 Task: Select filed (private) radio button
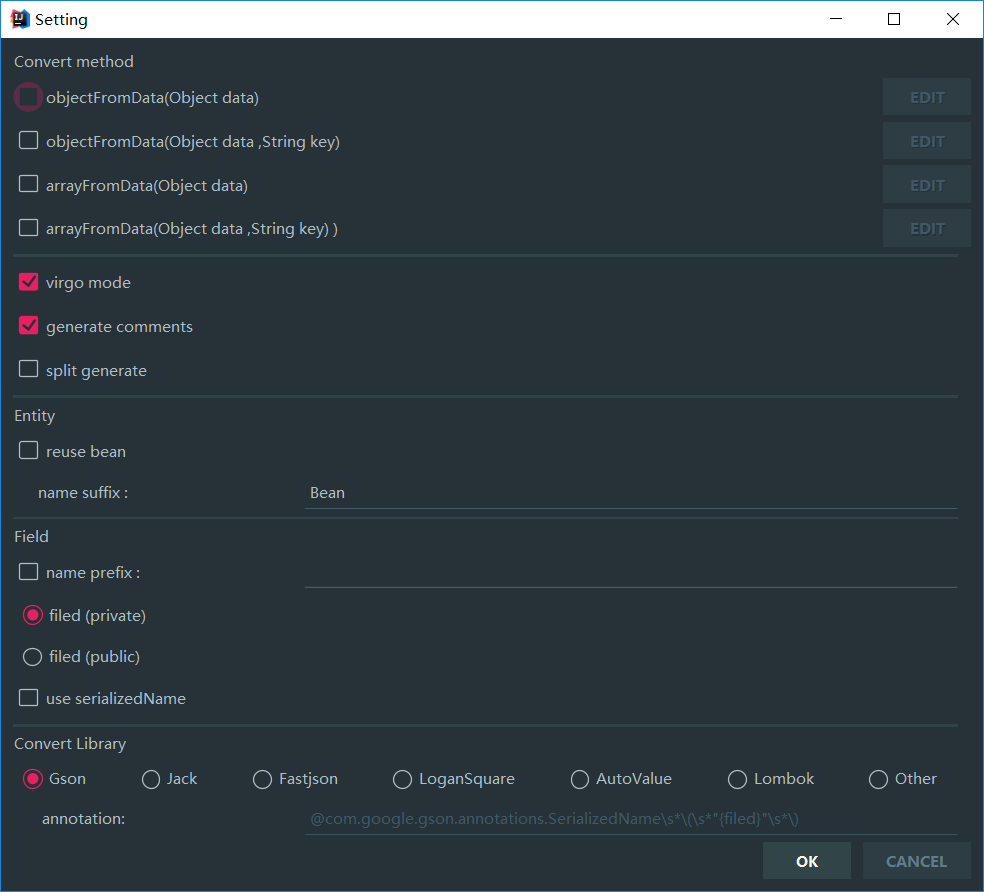pyautogui.click(x=32, y=615)
